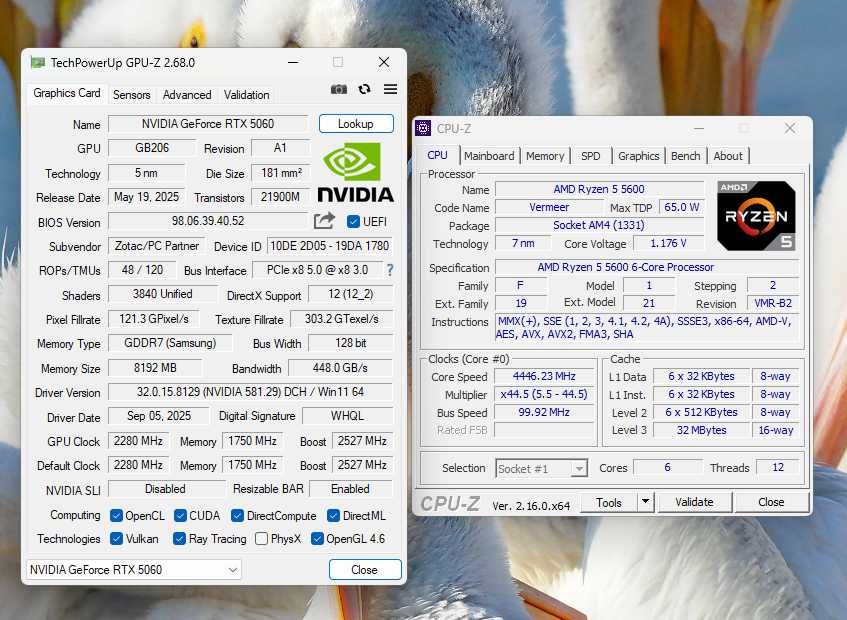The height and width of the screenshot is (620, 847).
Task: Toggle the CUDA checkbox
Action: pyautogui.click(x=180, y=515)
